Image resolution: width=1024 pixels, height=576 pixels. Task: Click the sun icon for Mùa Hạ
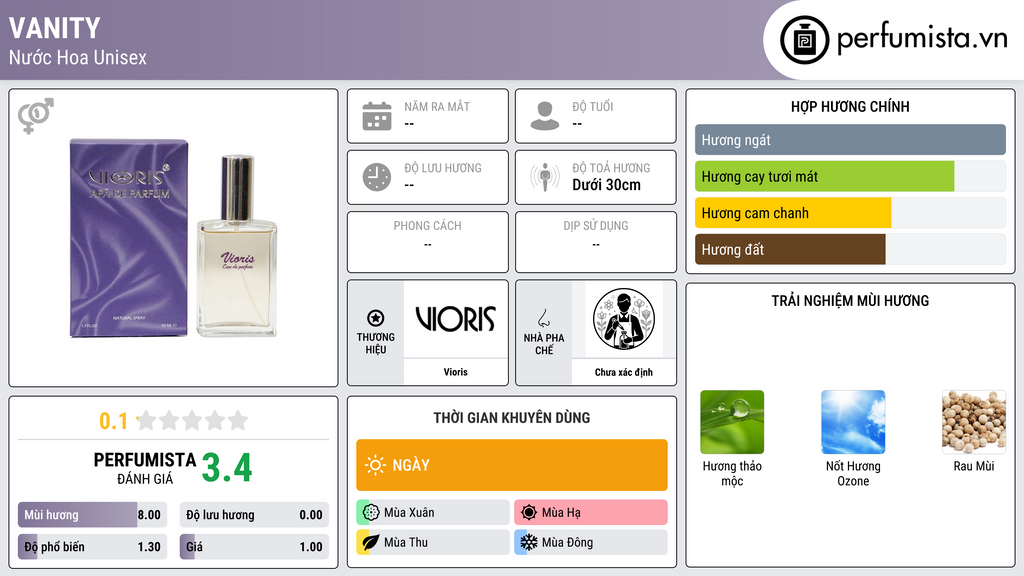click(529, 513)
